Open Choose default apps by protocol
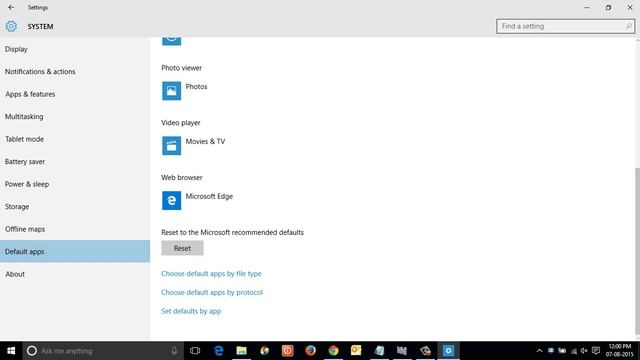Viewport: 640px width, 360px height. tap(212, 292)
